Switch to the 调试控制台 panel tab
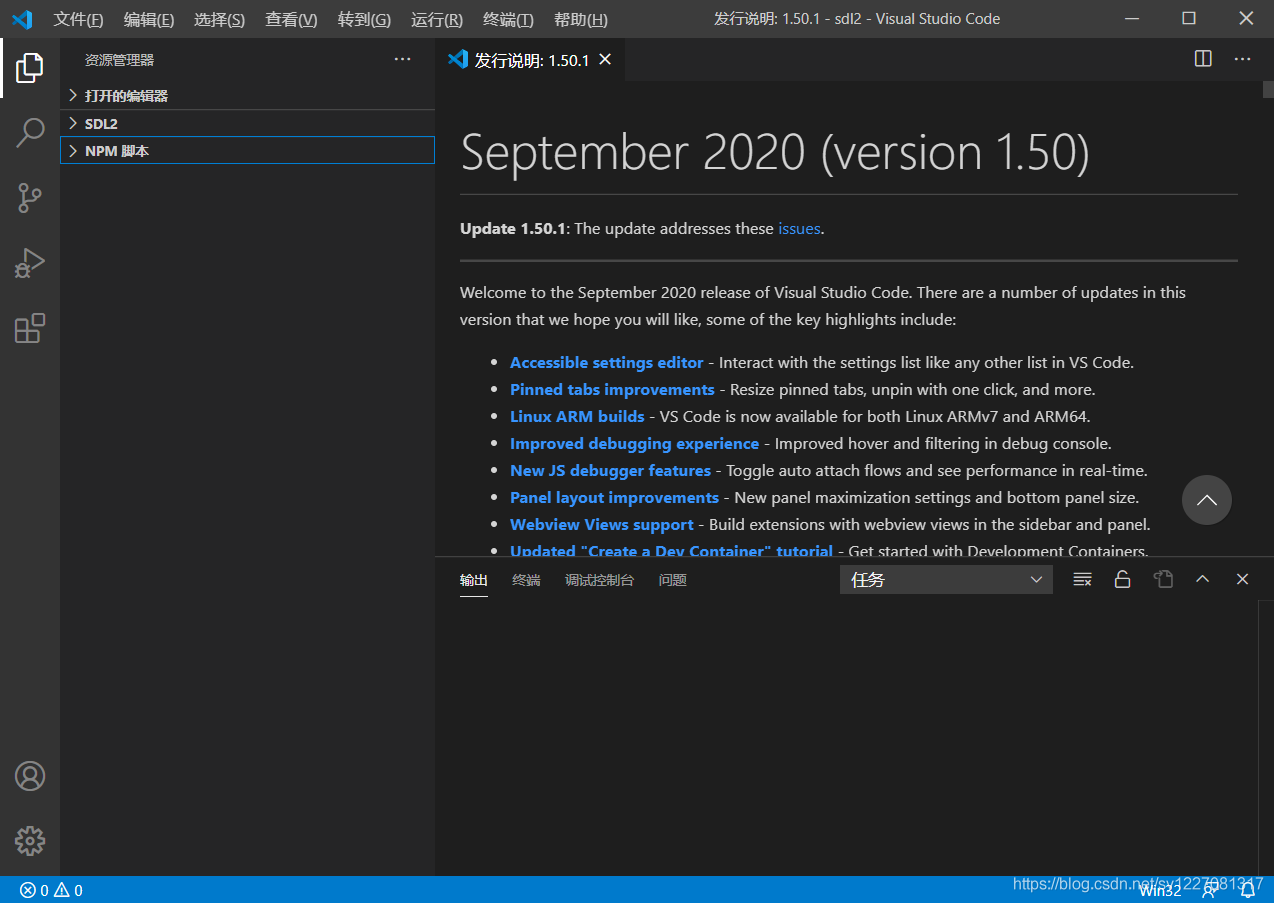 (599, 580)
